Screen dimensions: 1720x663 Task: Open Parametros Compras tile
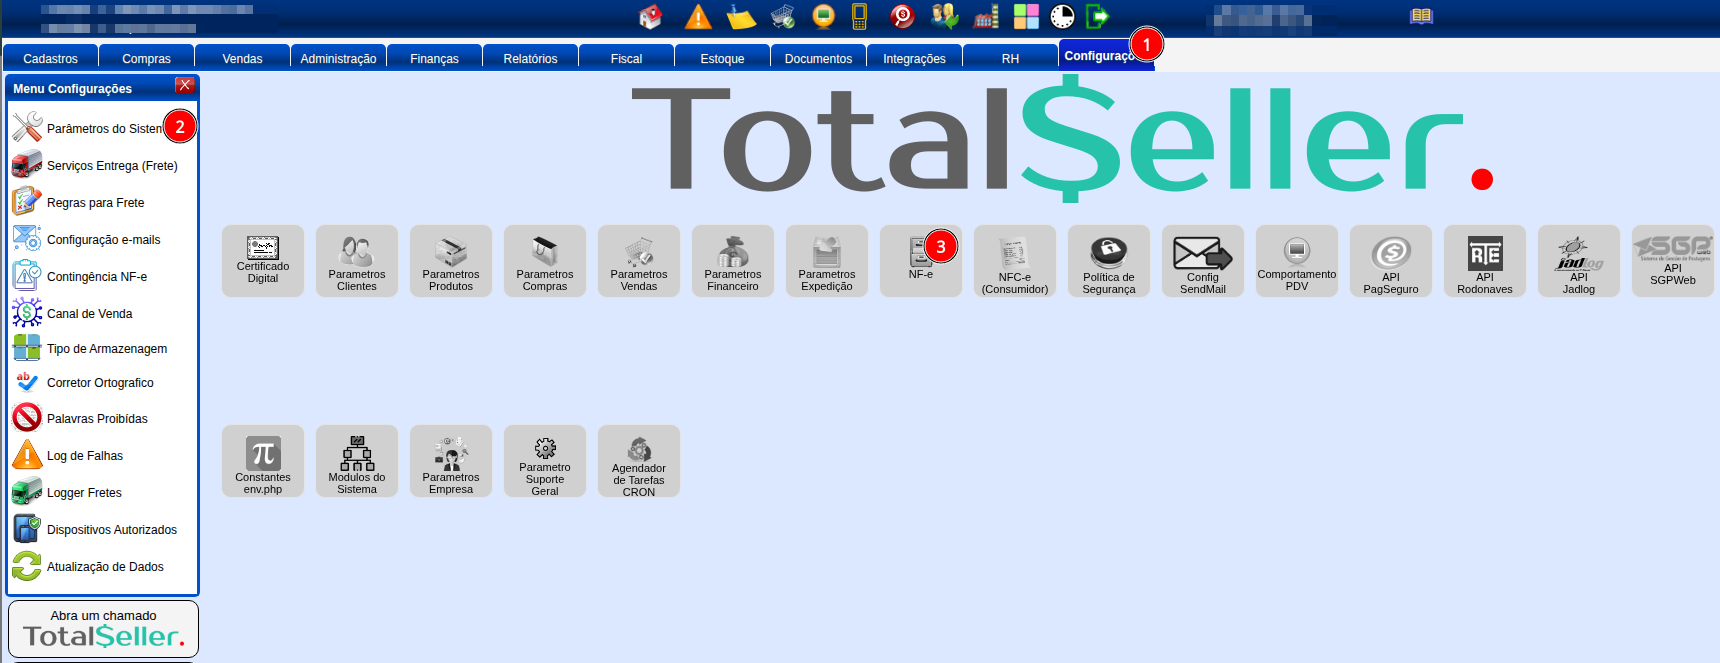point(545,261)
